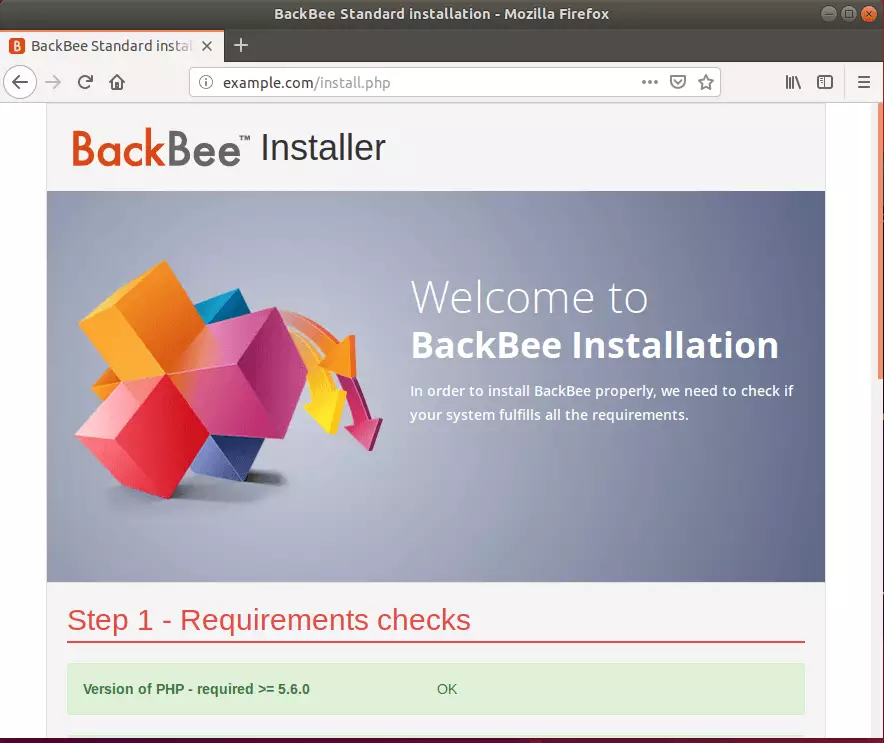Toggle the Firefox sidebar
Image resolution: width=884 pixels, height=743 pixels.
pyautogui.click(x=825, y=82)
